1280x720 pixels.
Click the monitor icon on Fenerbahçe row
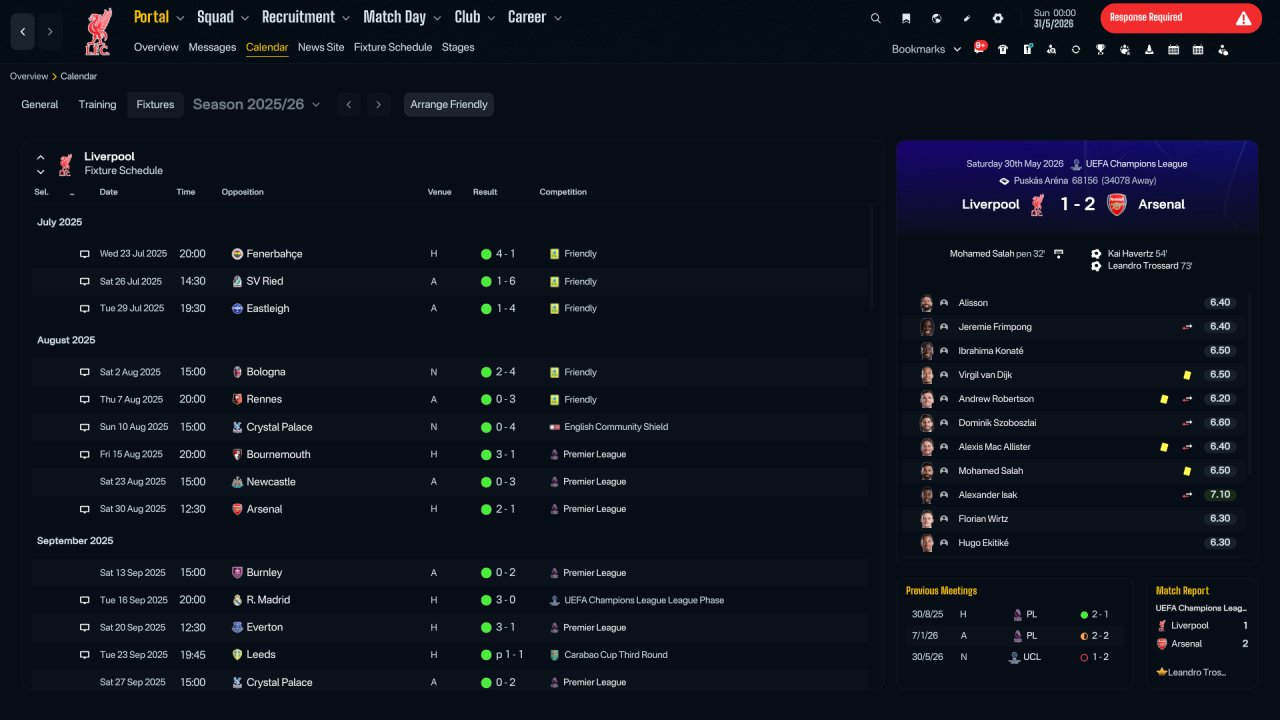pyautogui.click(x=85, y=254)
